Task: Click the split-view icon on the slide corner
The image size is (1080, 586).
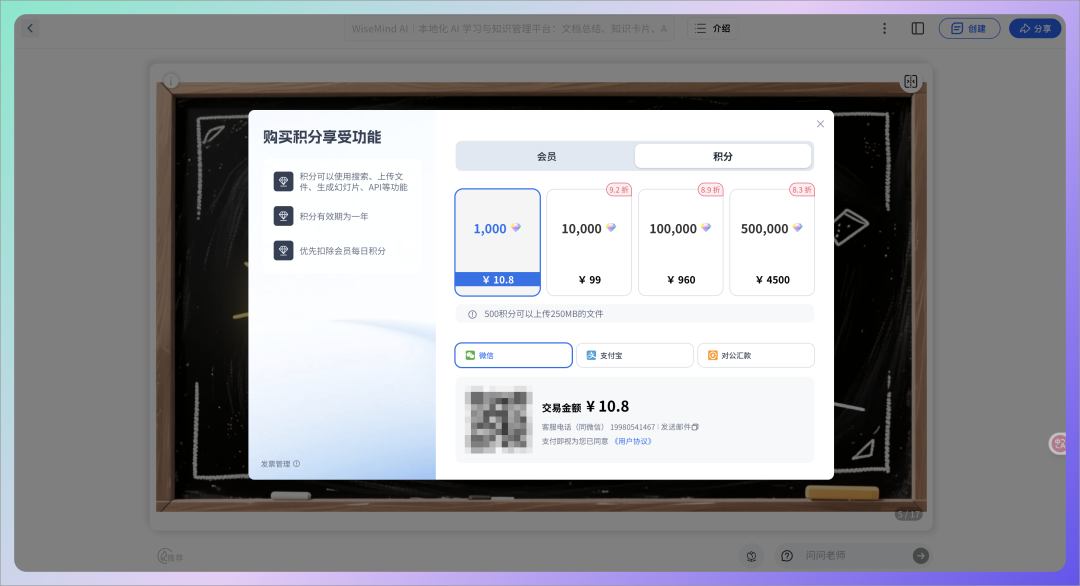Action: coord(911,82)
